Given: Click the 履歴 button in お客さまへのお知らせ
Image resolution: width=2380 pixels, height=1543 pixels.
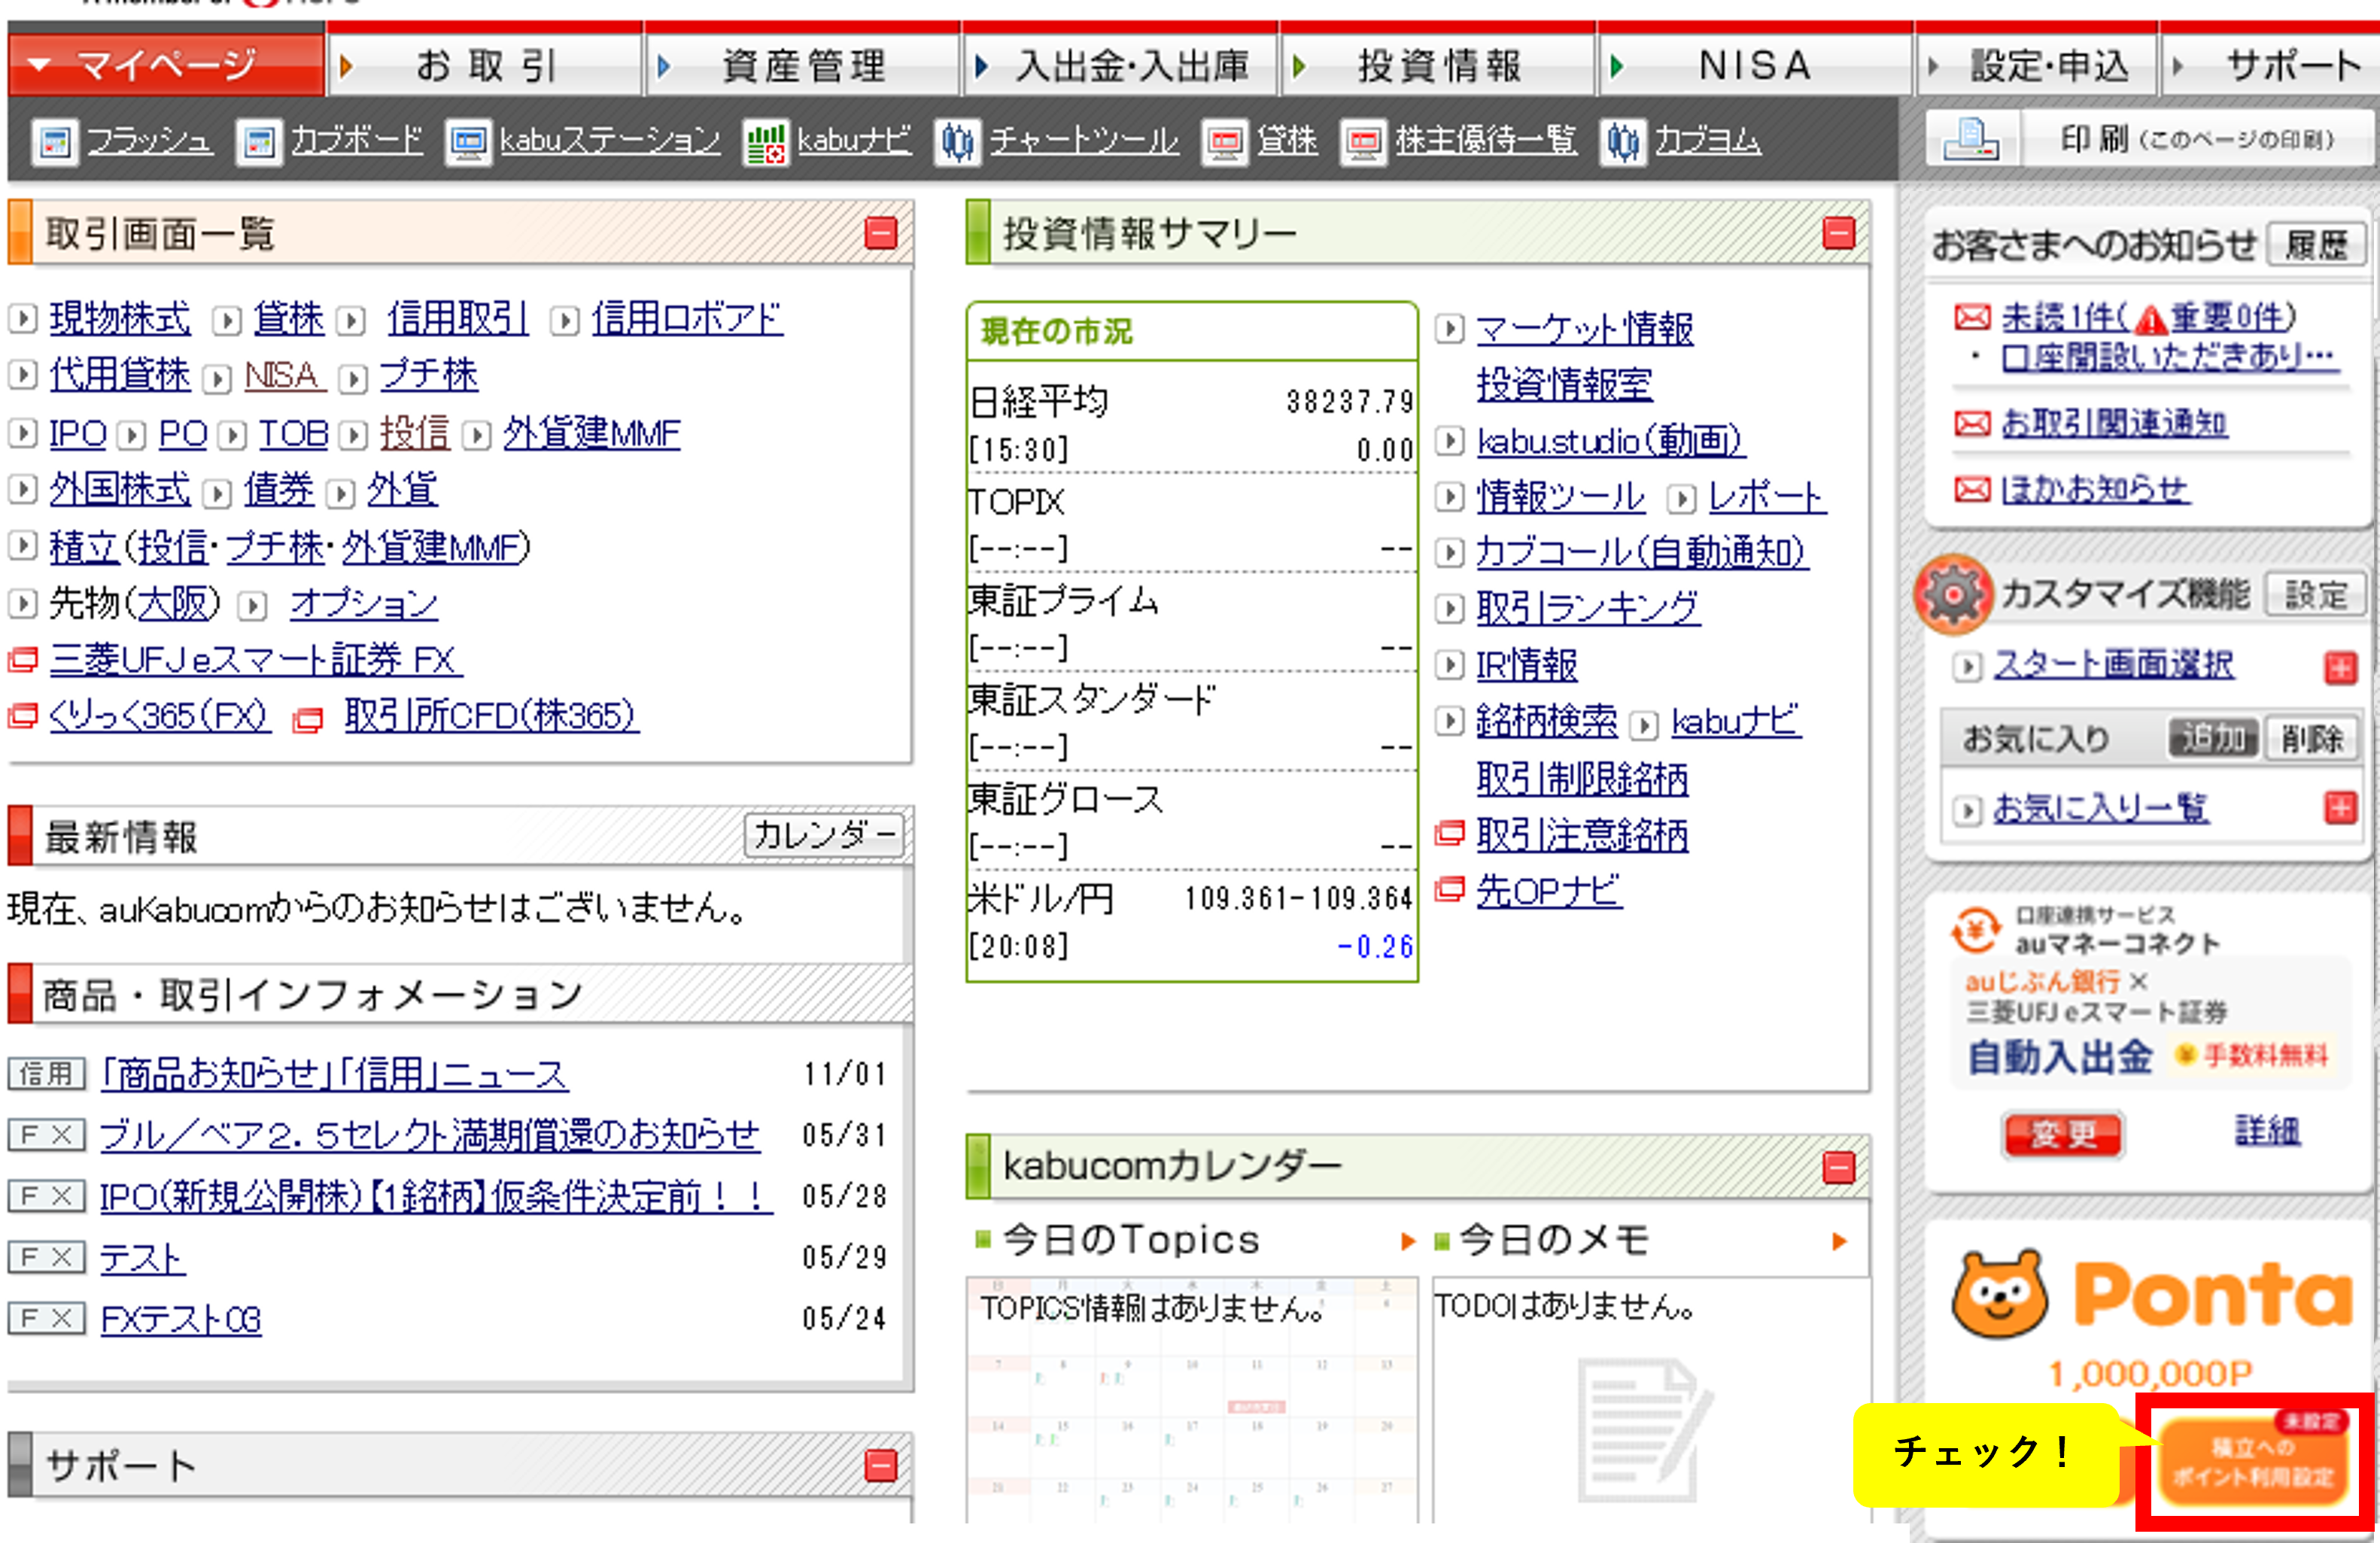Looking at the screenshot, I should click(x=2315, y=245).
